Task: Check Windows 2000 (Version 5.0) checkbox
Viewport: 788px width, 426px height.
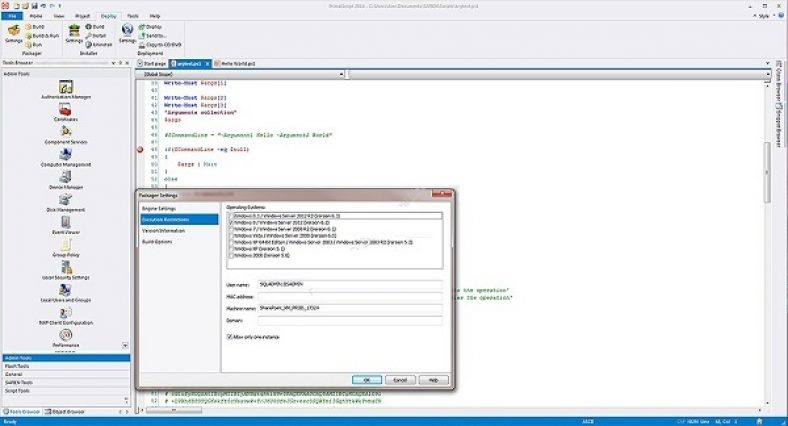Action: click(x=231, y=255)
